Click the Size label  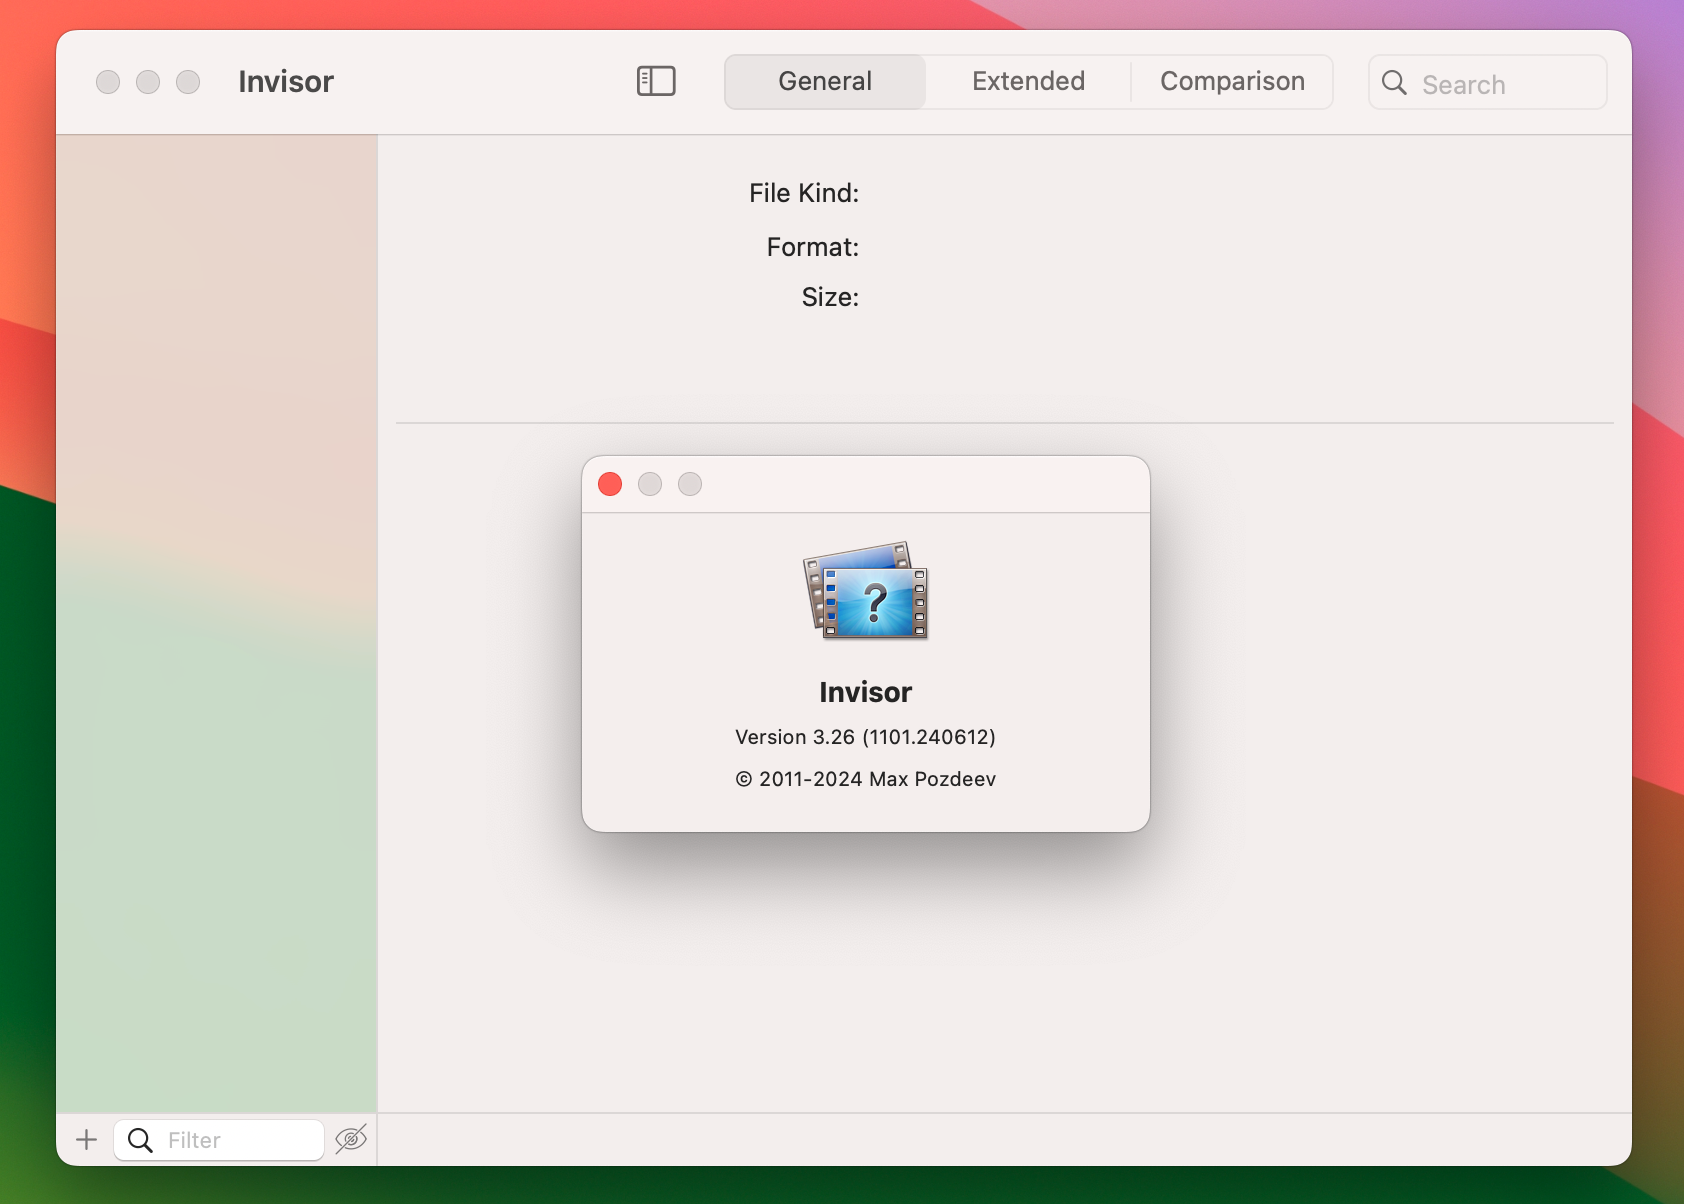click(830, 297)
